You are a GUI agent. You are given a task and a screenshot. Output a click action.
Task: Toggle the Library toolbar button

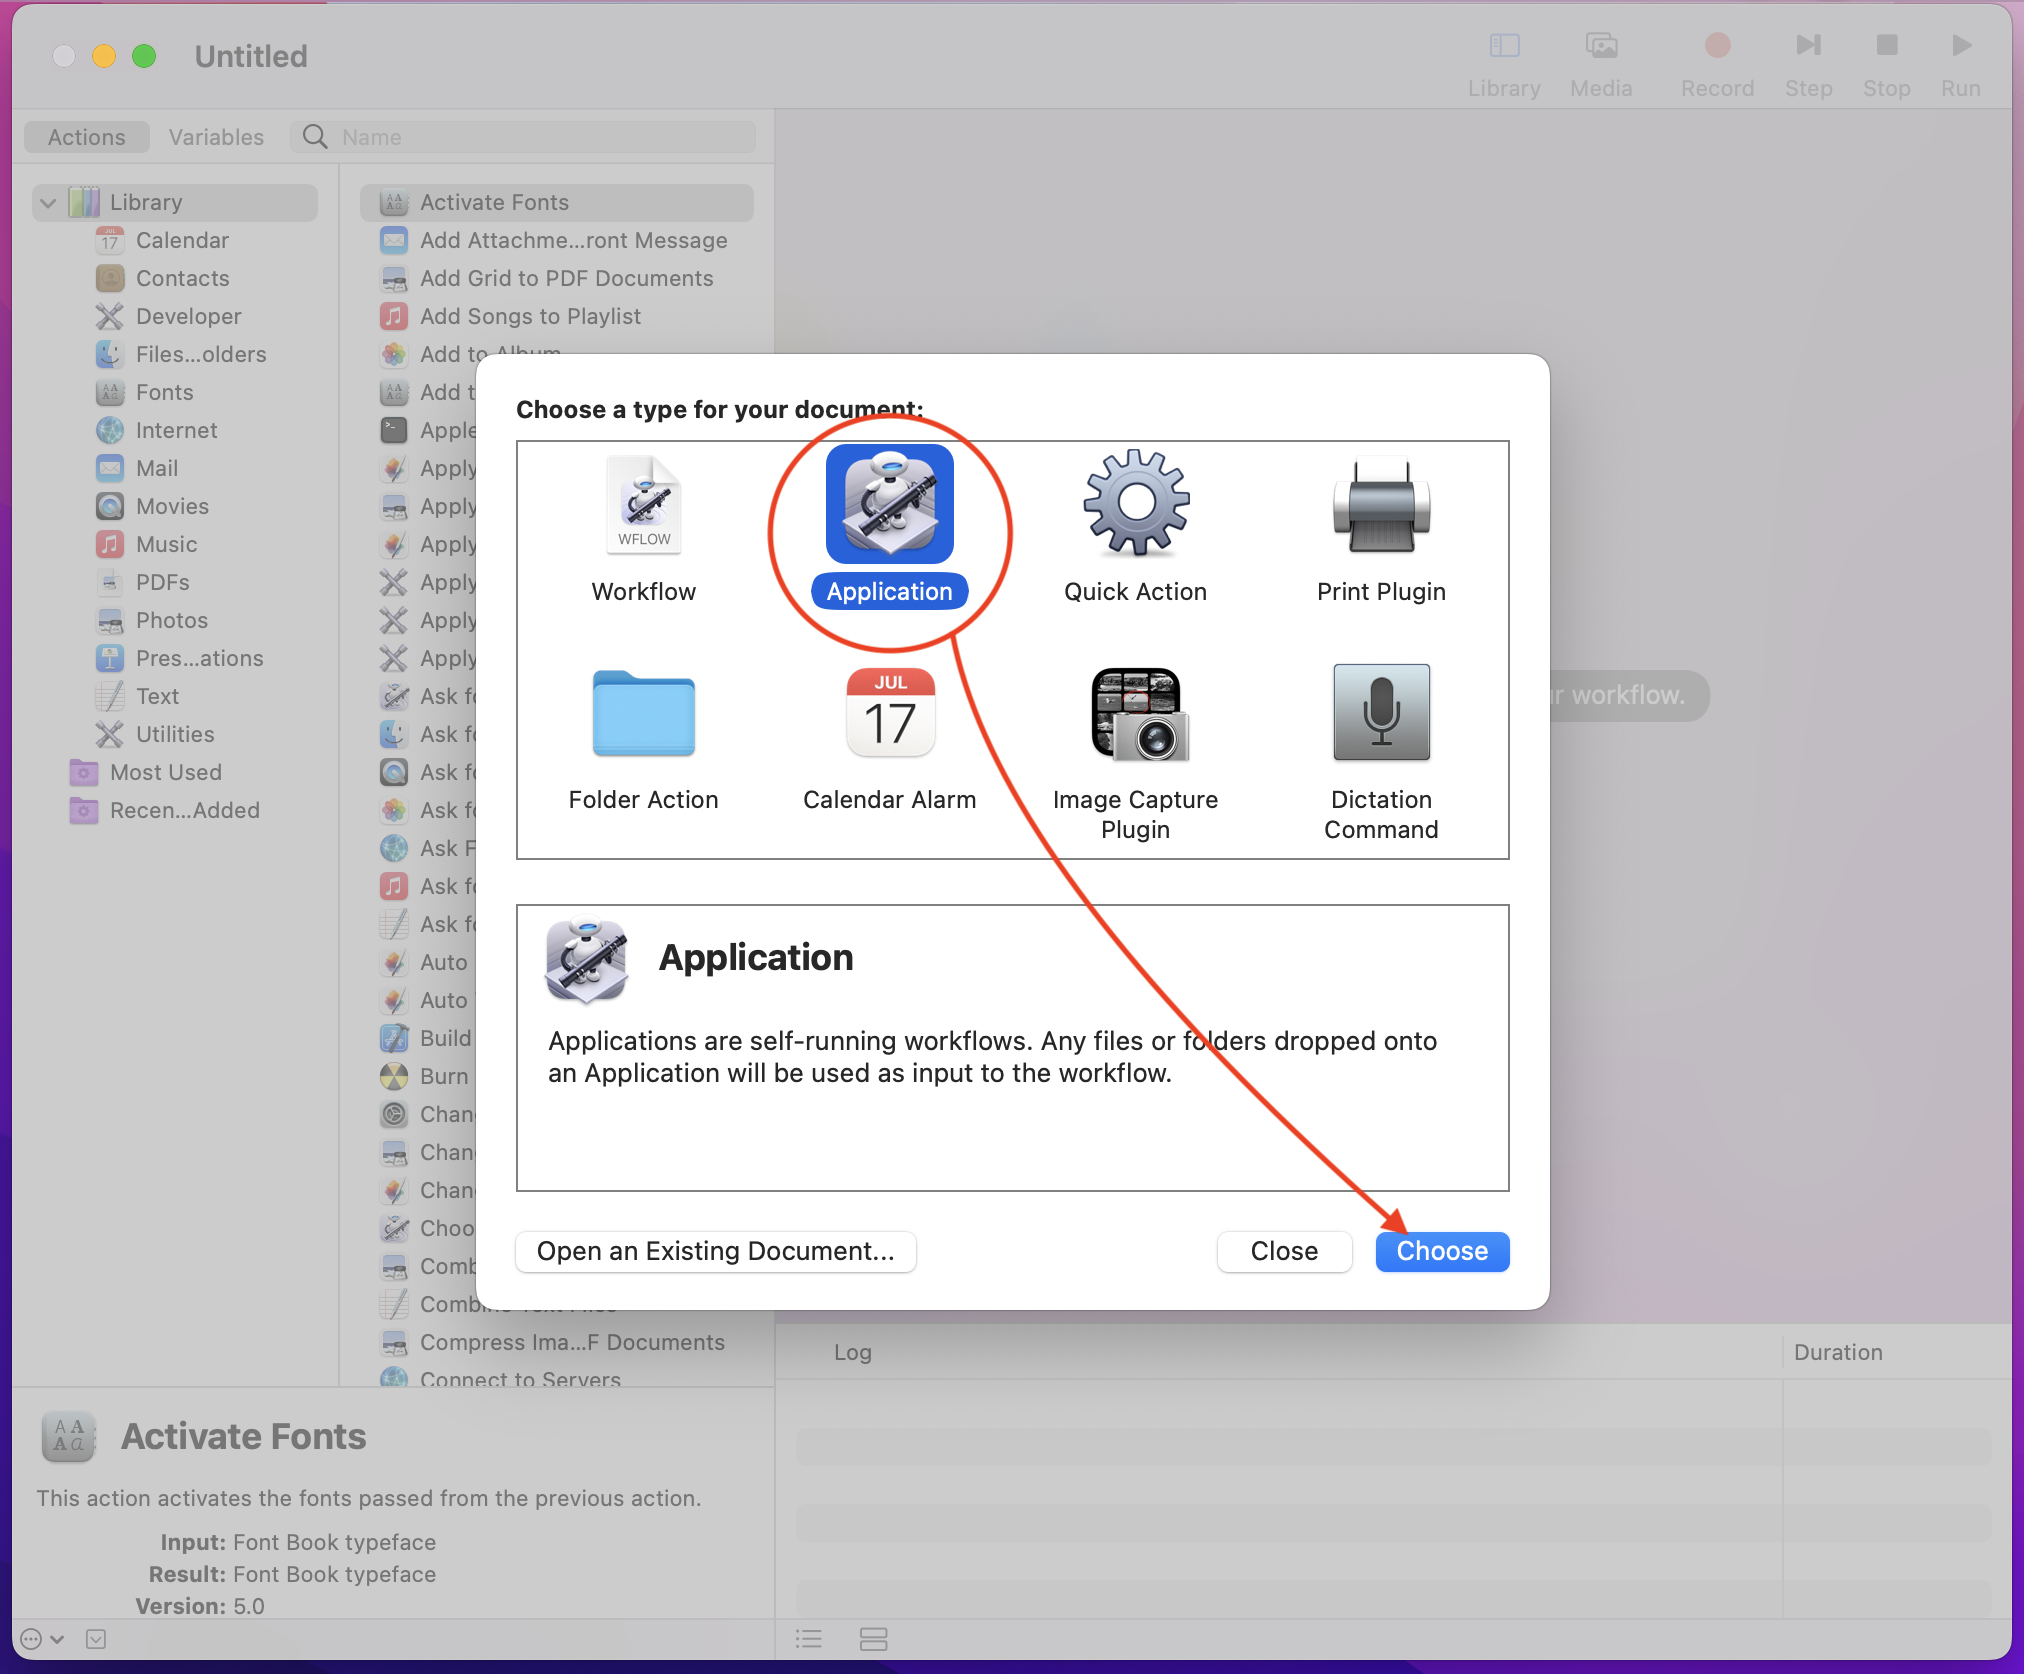(x=1504, y=64)
